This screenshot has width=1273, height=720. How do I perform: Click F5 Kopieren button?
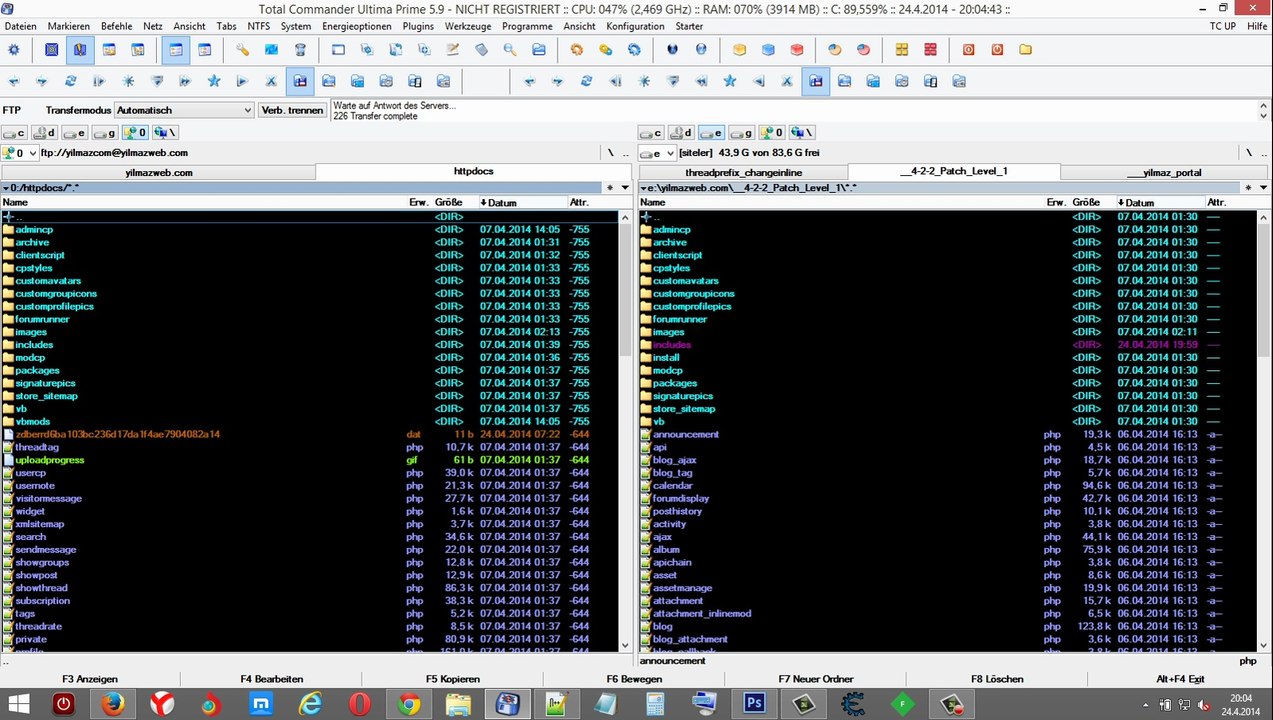(453, 679)
